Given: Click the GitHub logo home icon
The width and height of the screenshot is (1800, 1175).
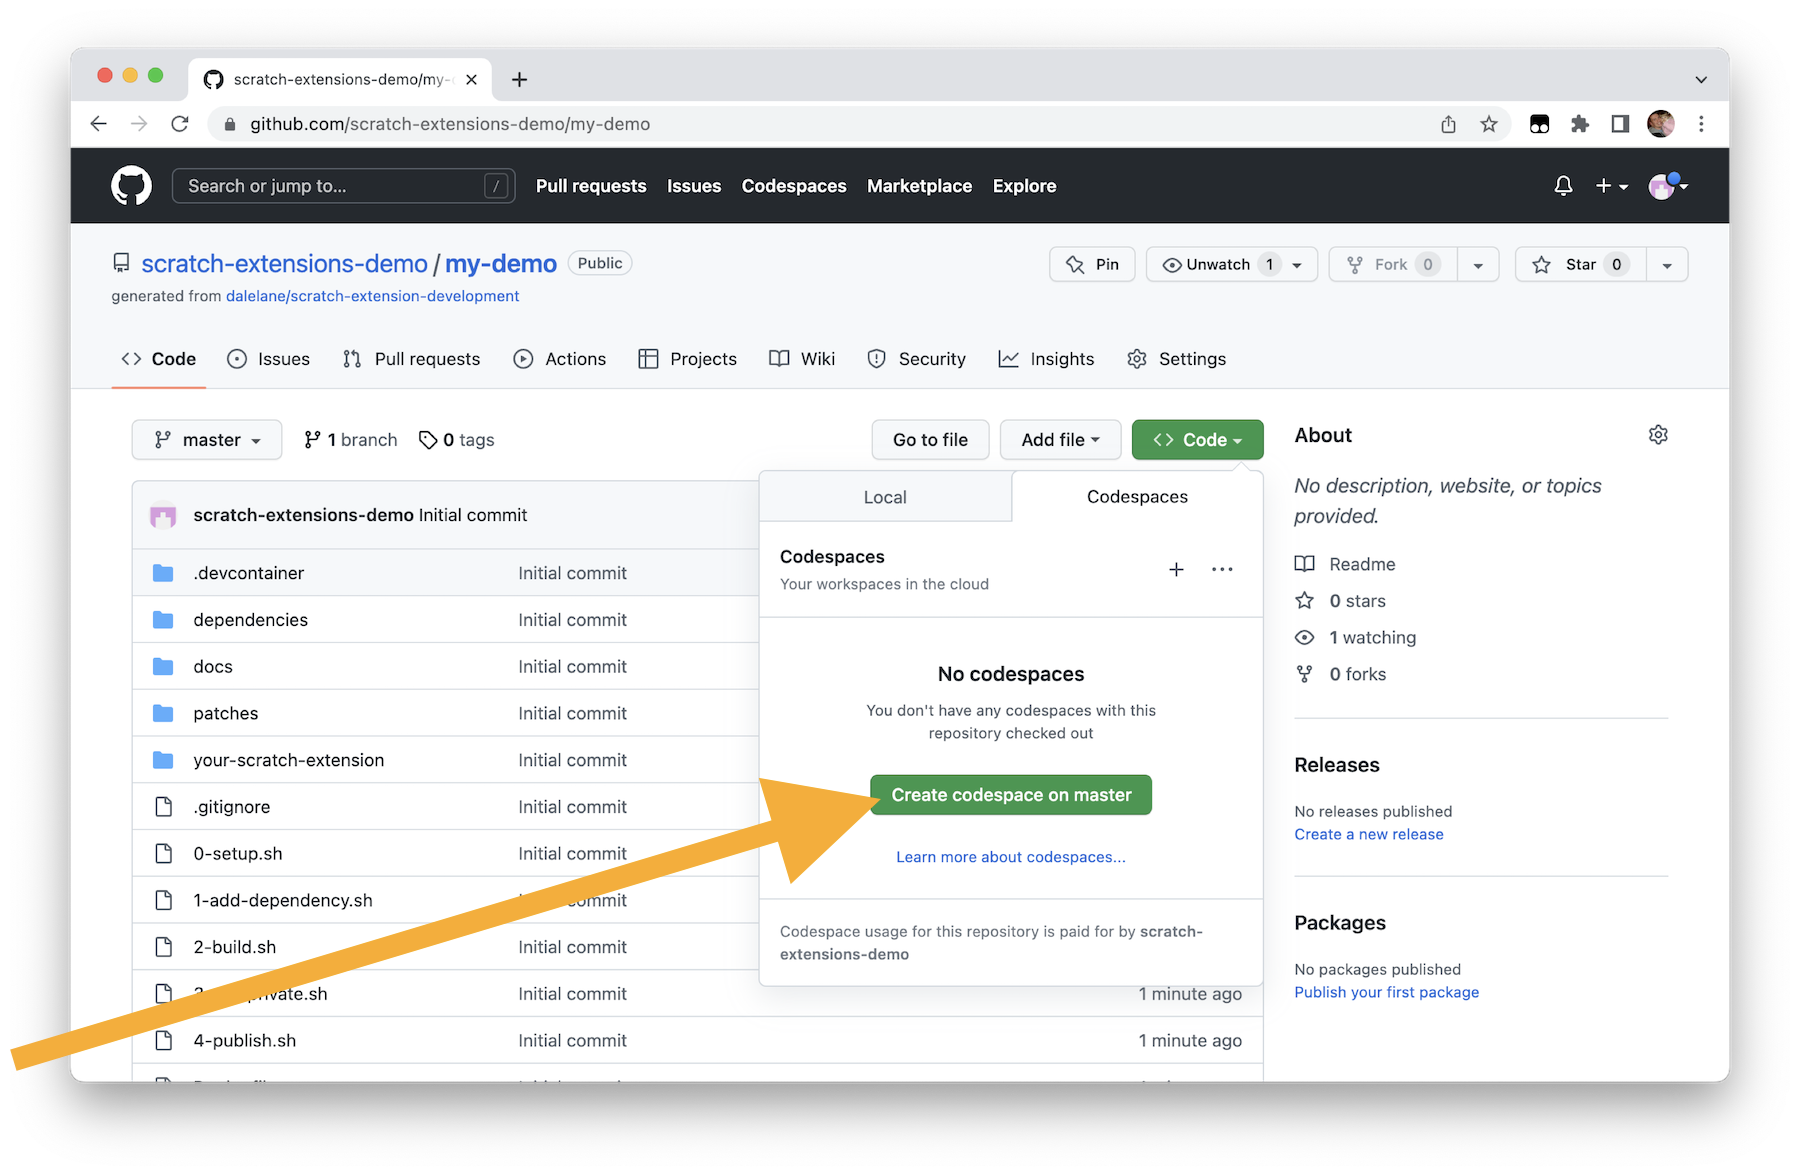Looking at the screenshot, I should pyautogui.click(x=131, y=186).
